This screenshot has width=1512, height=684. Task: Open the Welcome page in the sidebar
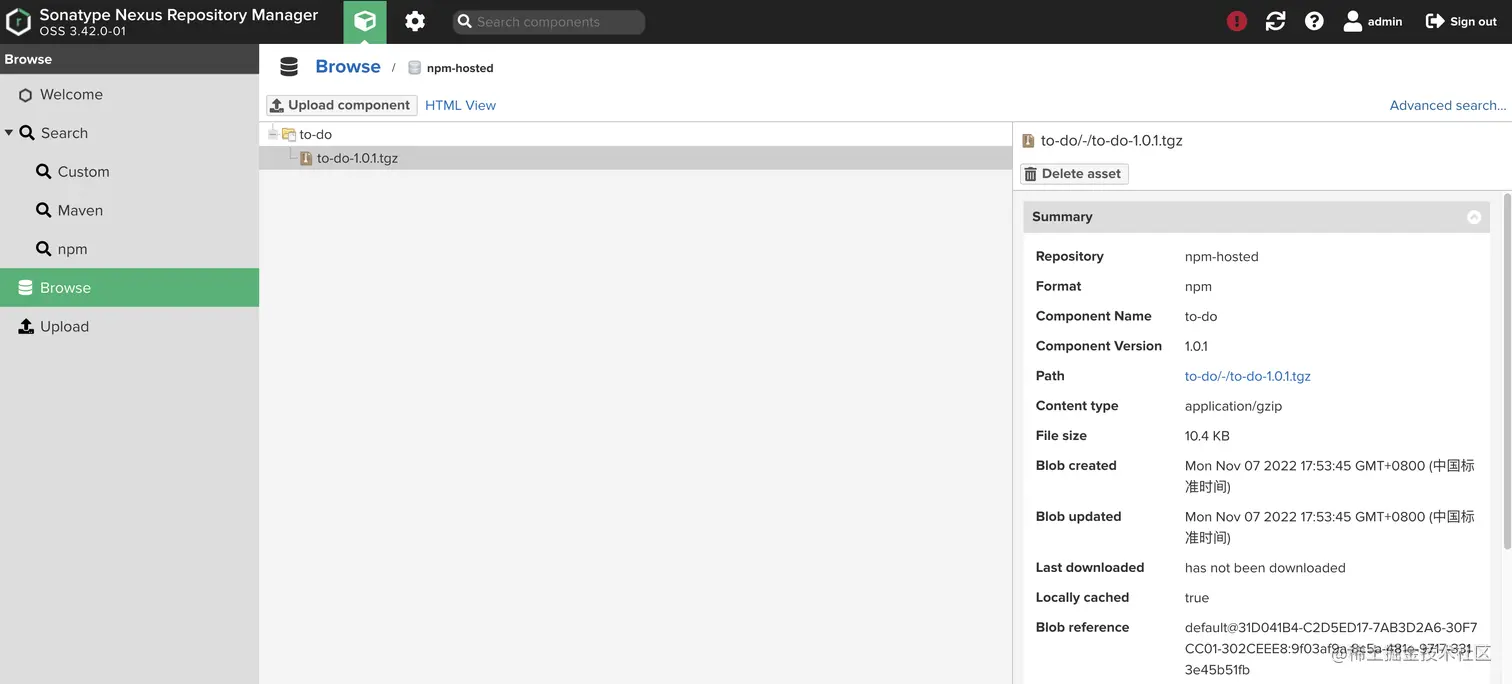129,94
